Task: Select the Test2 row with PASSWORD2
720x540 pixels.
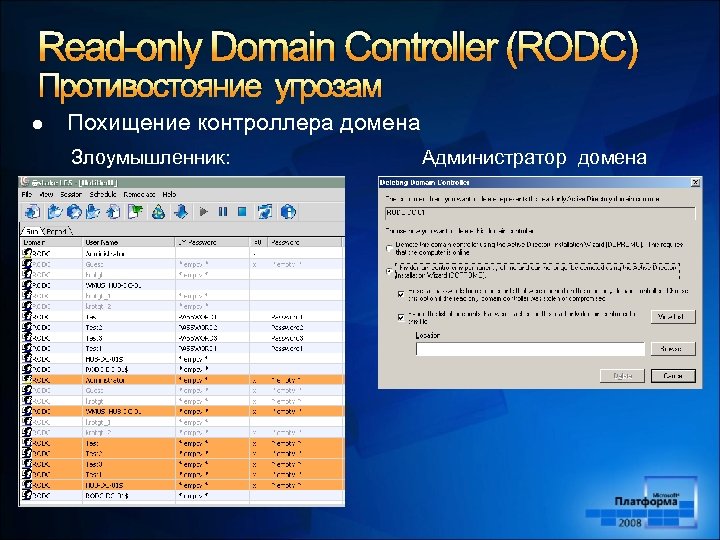Action: pyautogui.click(x=182, y=327)
